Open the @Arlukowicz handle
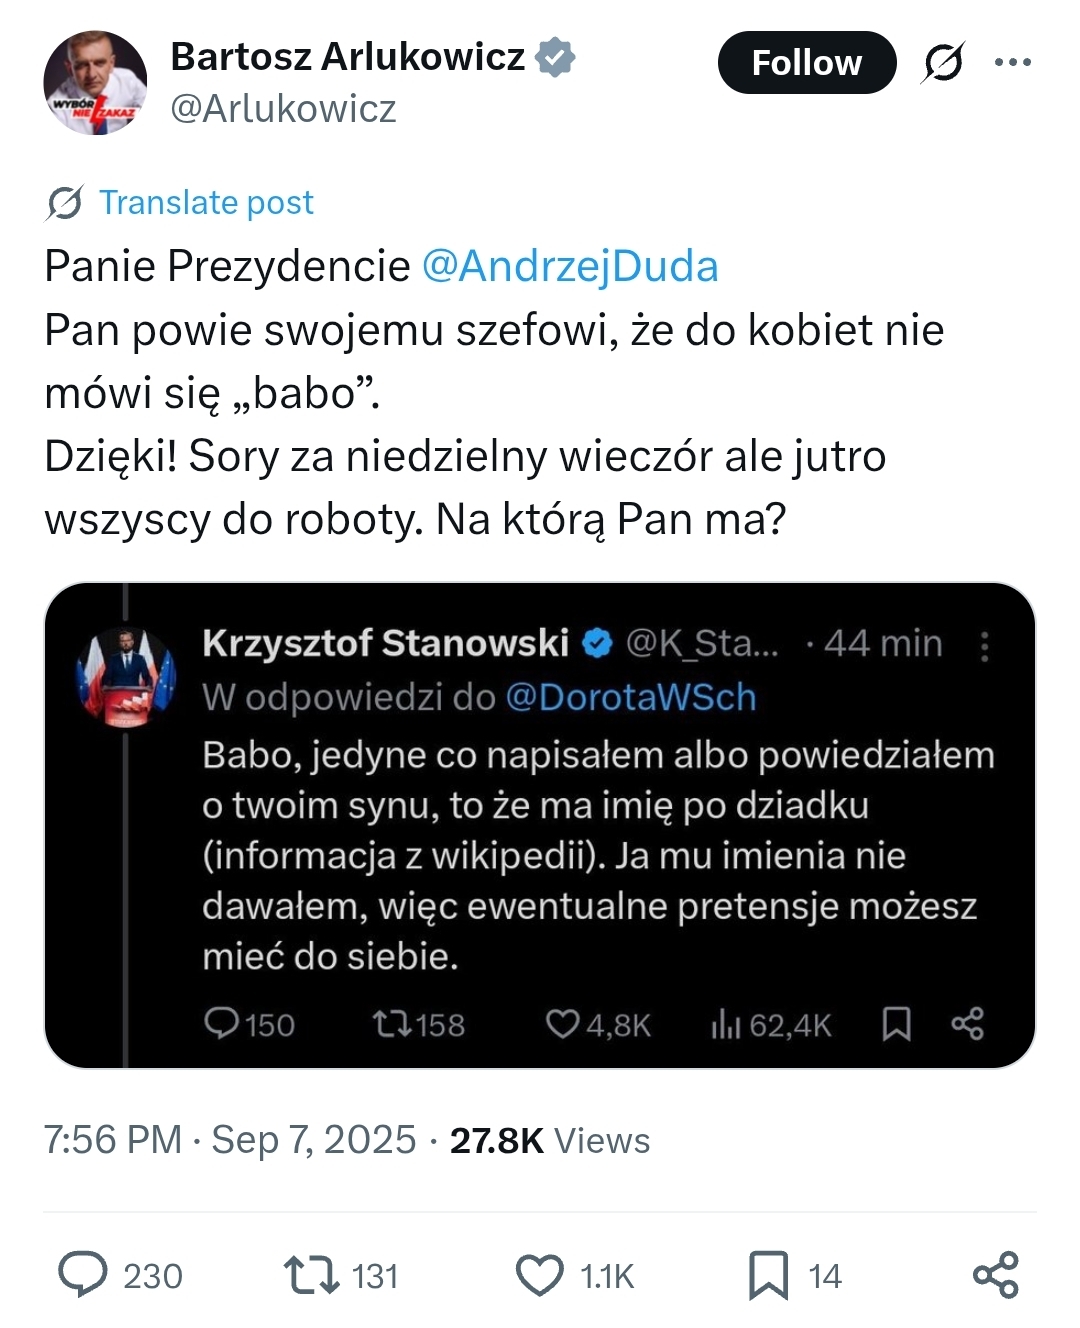The image size is (1080, 1328). point(284,109)
